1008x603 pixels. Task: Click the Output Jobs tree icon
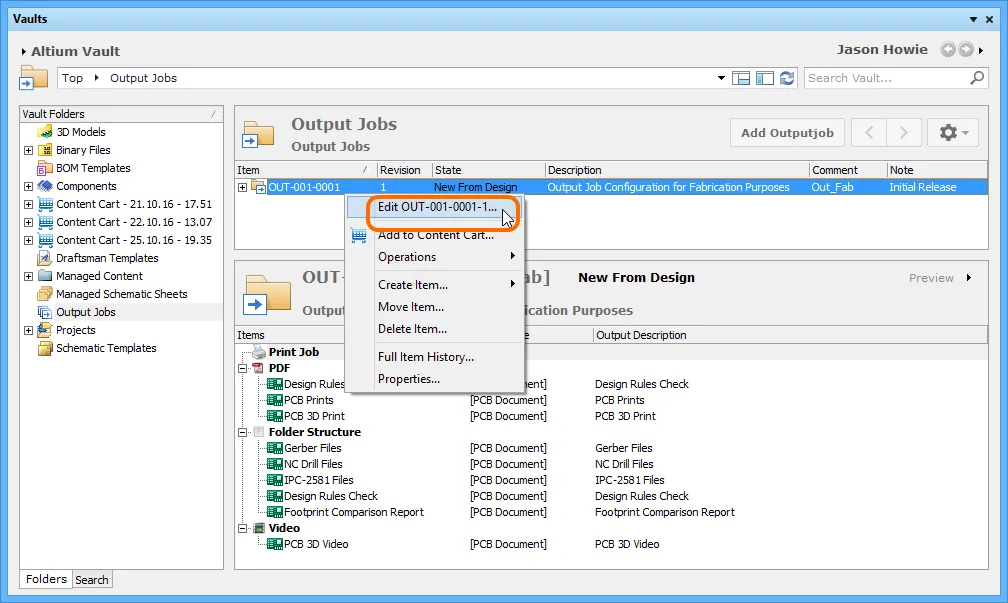tap(44, 312)
